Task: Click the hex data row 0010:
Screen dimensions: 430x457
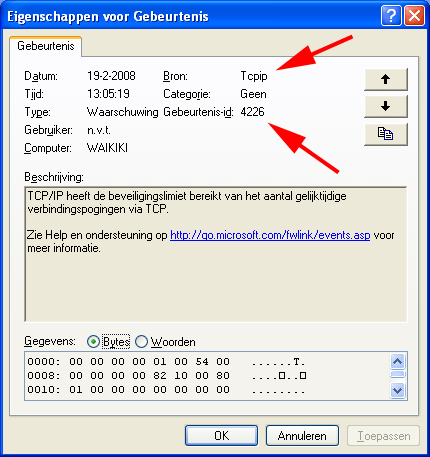Action: pyautogui.click(x=166, y=390)
